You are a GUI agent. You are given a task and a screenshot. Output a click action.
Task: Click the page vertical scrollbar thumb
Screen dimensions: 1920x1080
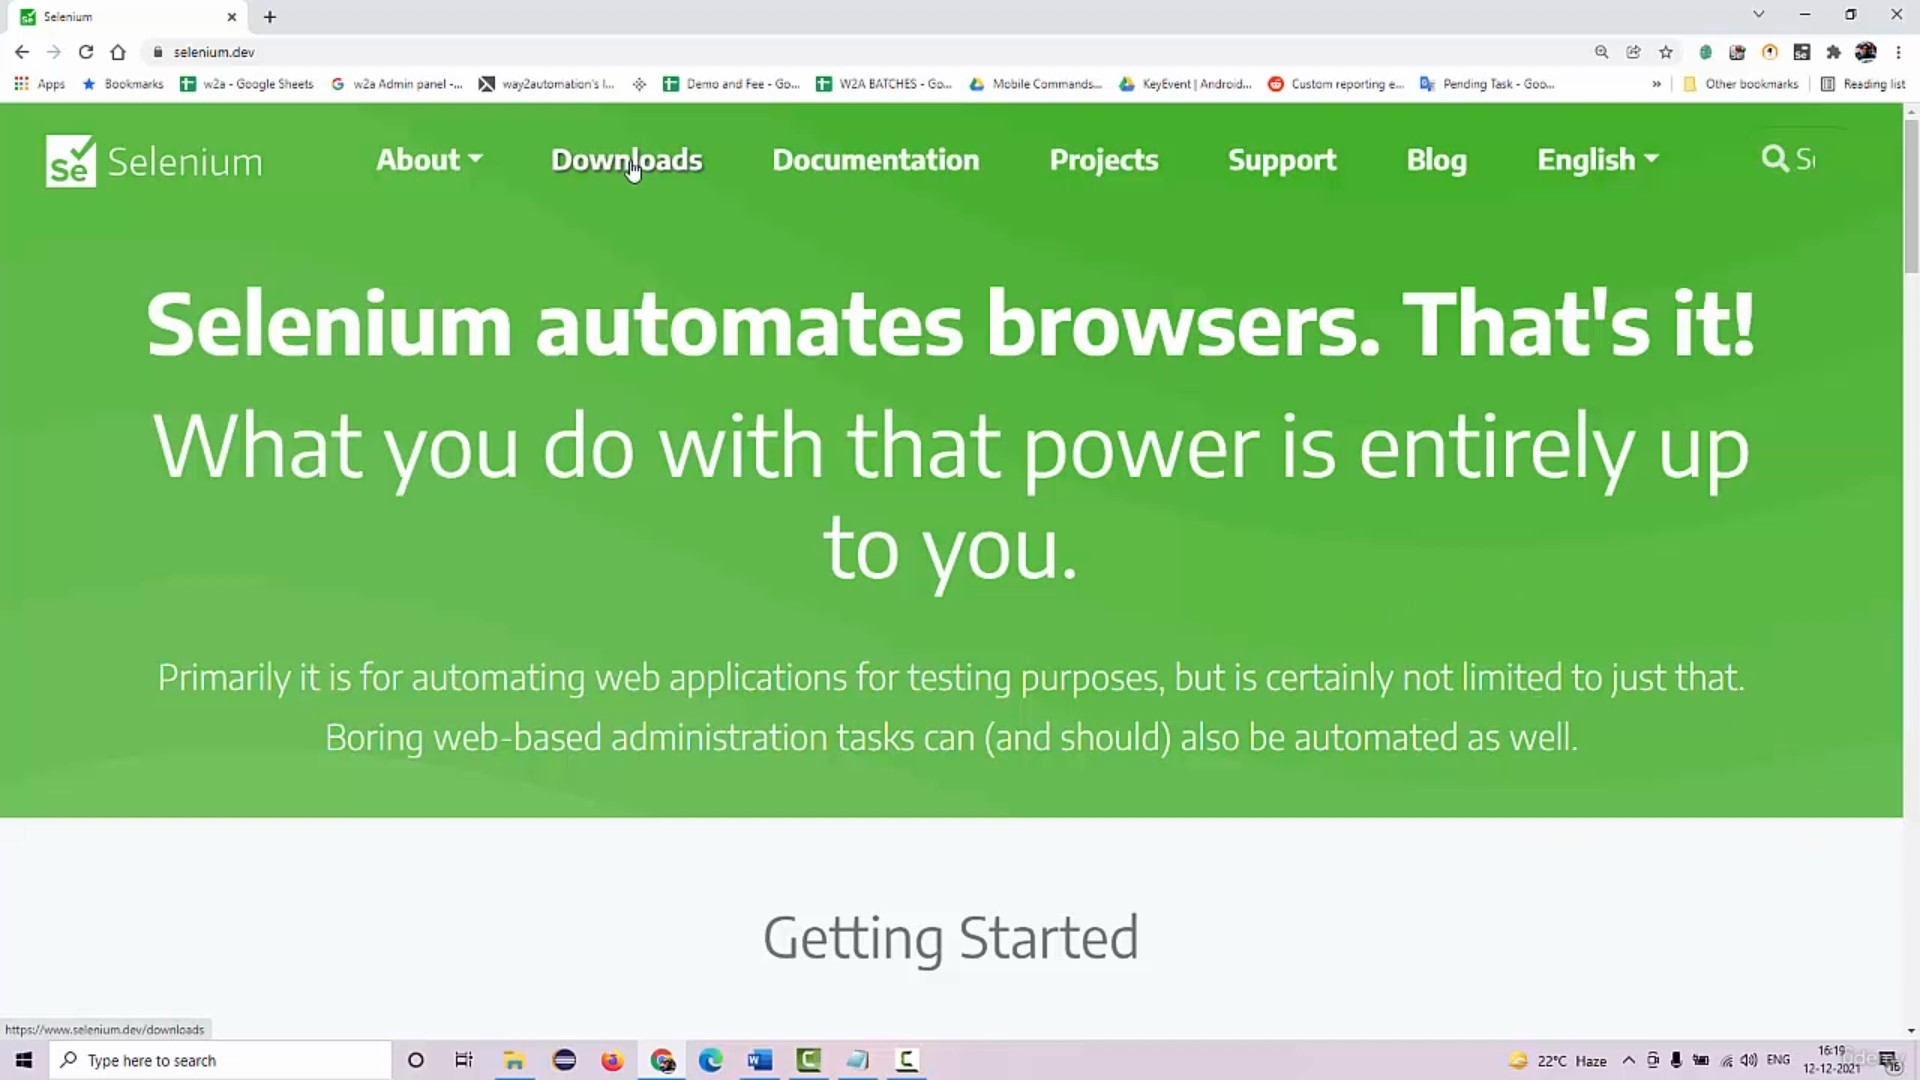[1911, 195]
